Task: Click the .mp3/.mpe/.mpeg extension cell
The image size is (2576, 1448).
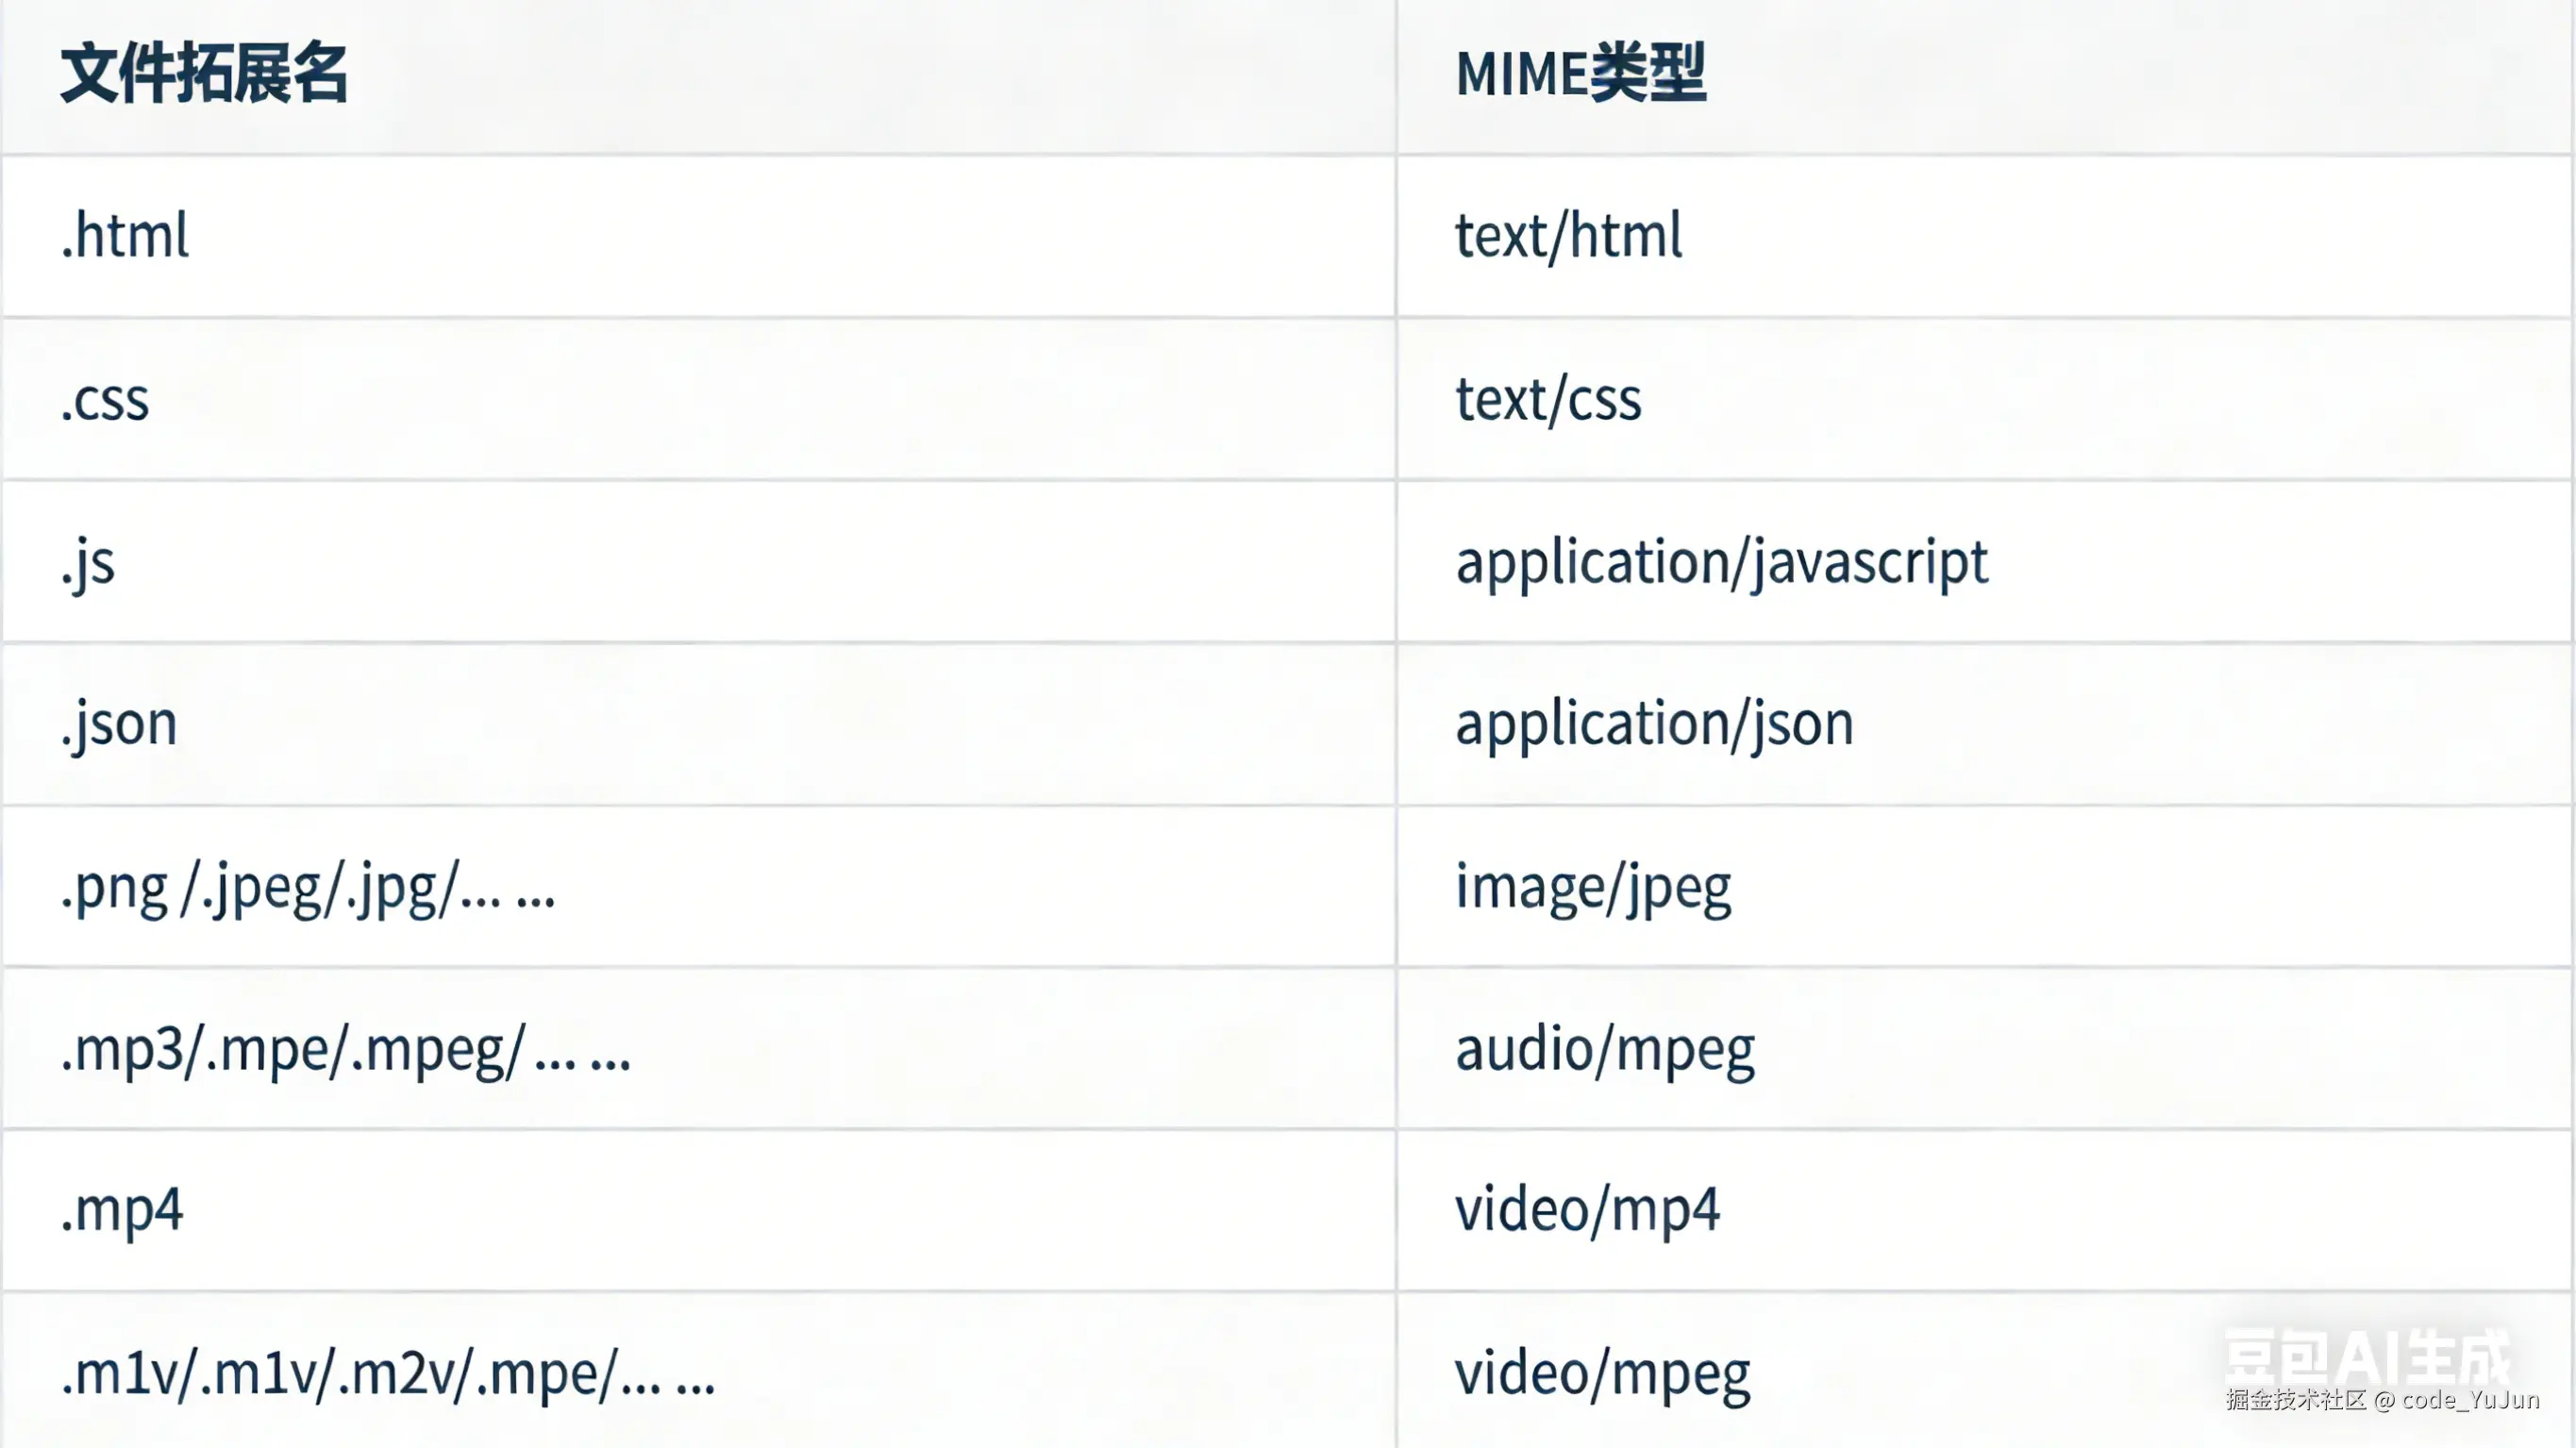Action: click(x=345, y=1050)
